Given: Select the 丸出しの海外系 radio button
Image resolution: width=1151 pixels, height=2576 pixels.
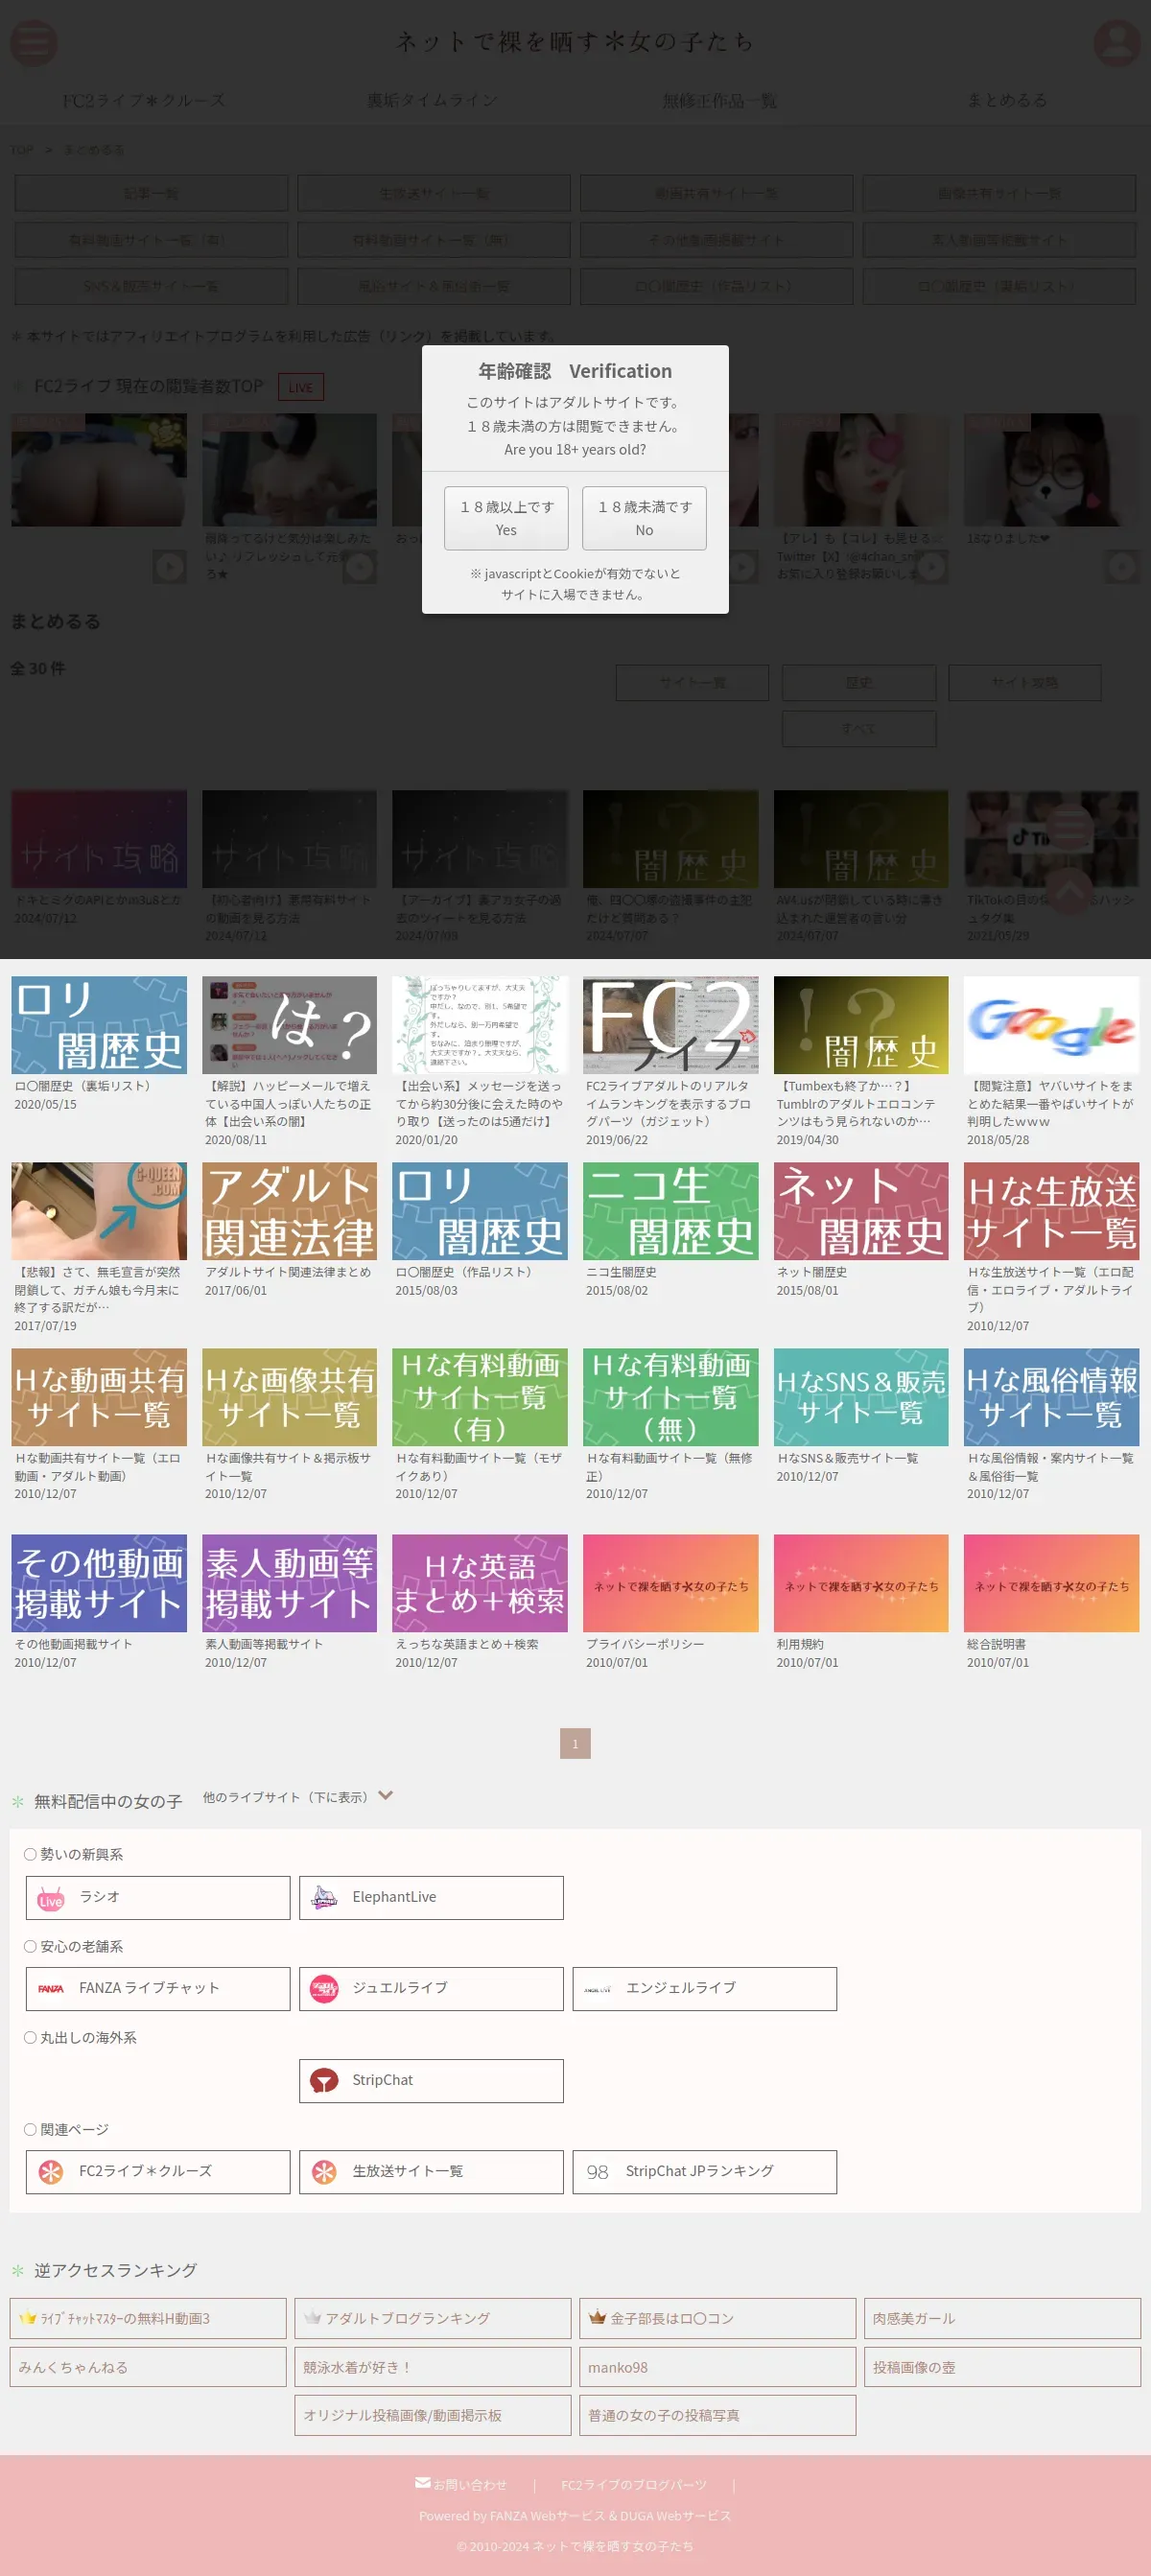Looking at the screenshot, I should pyautogui.click(x=30, y=2037).
